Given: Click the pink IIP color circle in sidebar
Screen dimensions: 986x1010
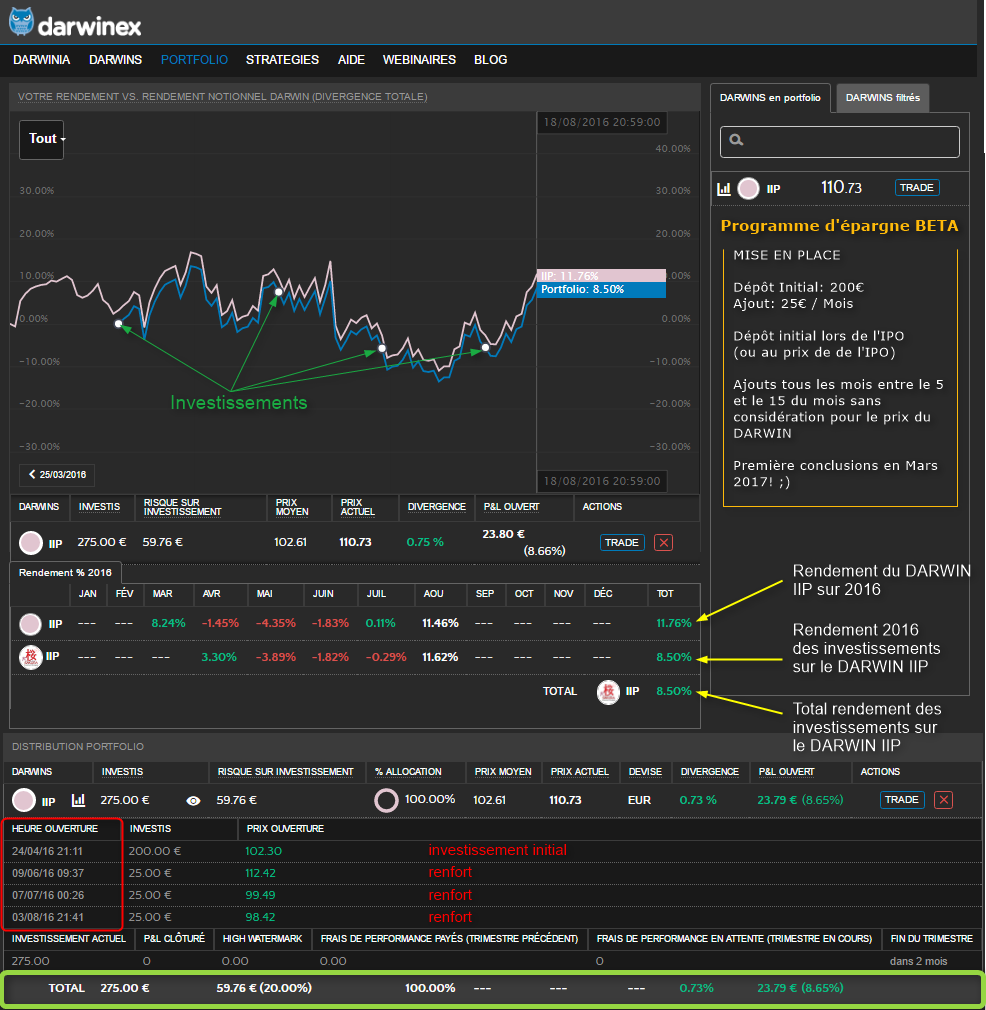Looking at the screenshot, I should click(x=748, y=188).
